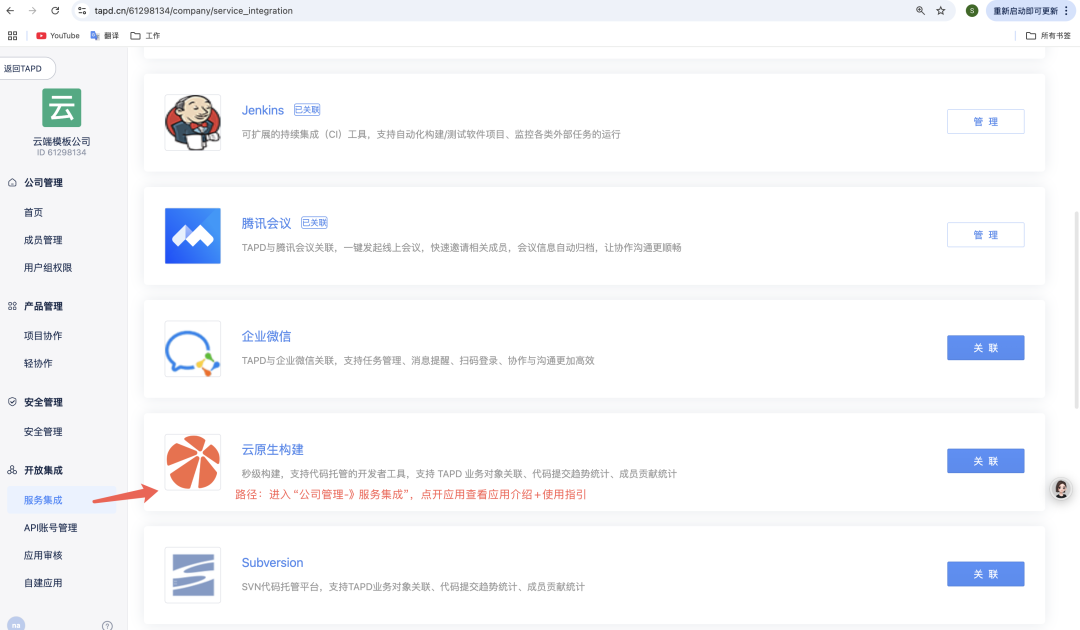Click the 企业微信 chat bubble logo
The image size is (1080, 630).
coord(193,349)
